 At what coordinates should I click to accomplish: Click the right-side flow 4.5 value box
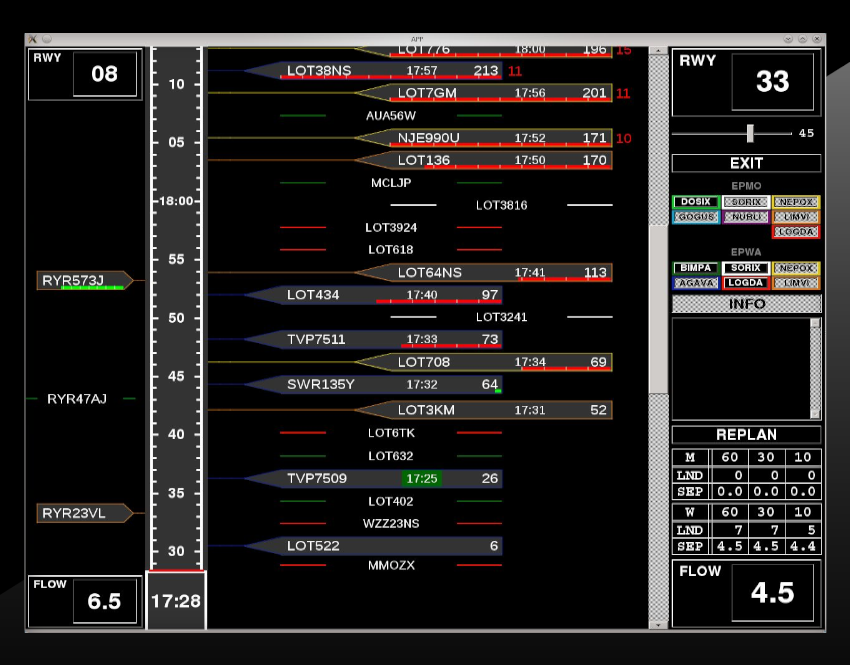[772, 592]
